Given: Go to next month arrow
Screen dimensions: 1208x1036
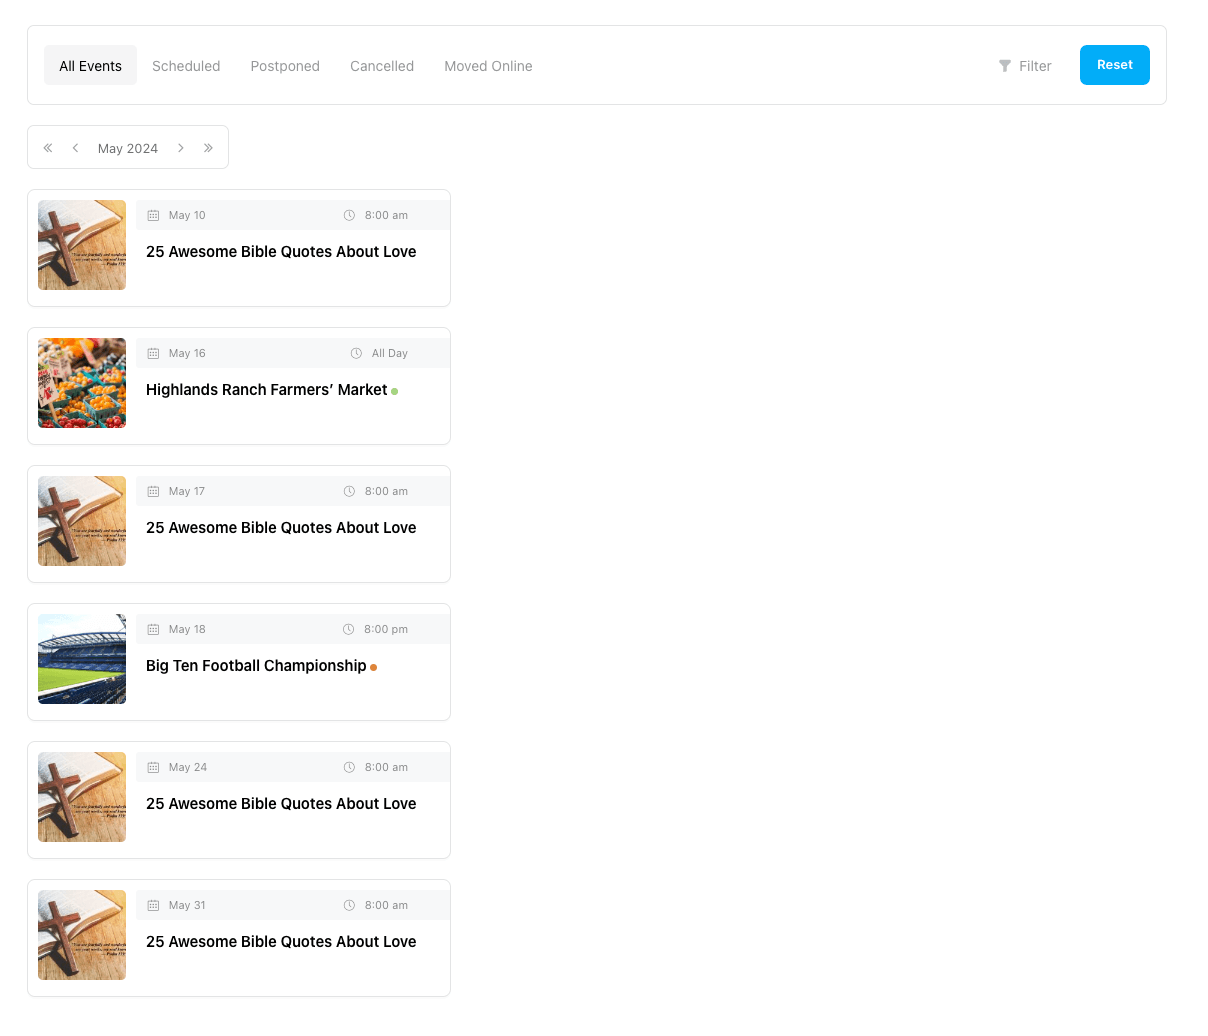Looking at the screenshot, I should 181,148.
